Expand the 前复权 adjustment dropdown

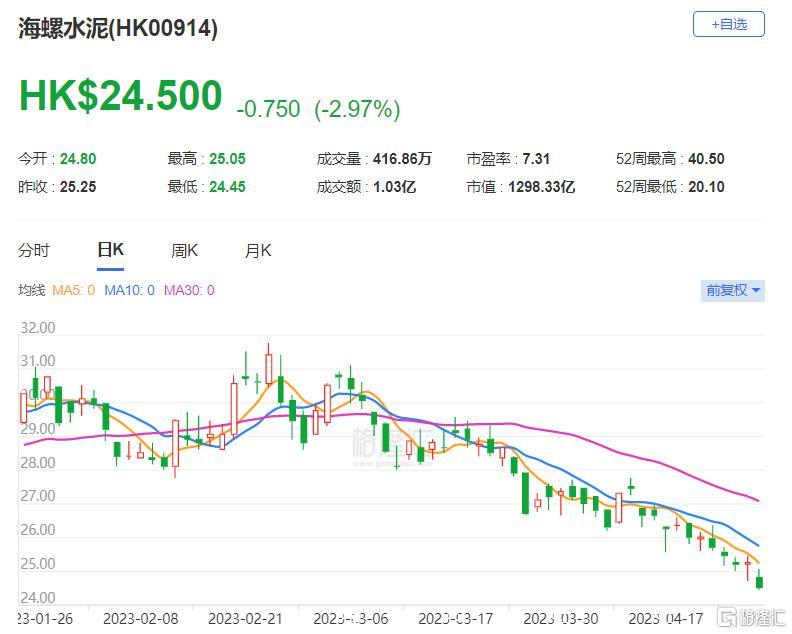[x=732, y=290]
